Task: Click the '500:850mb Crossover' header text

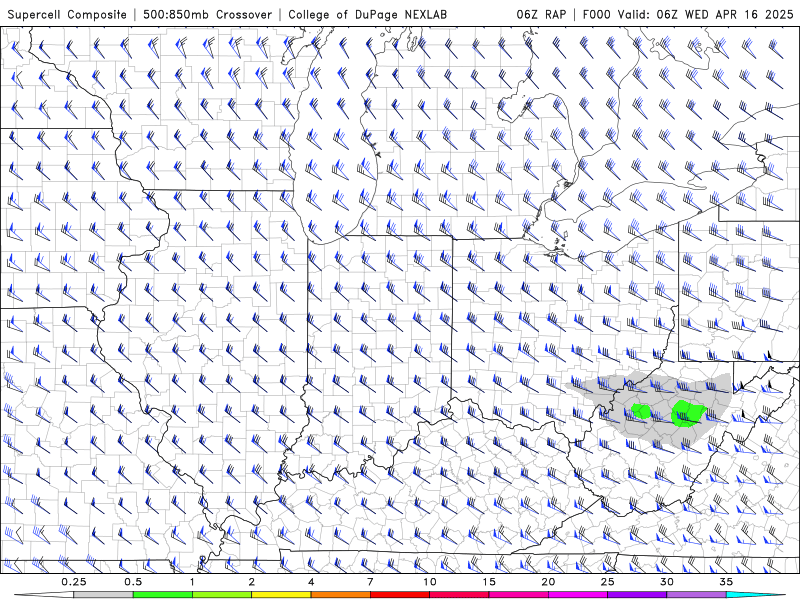Action: (207, 14)
